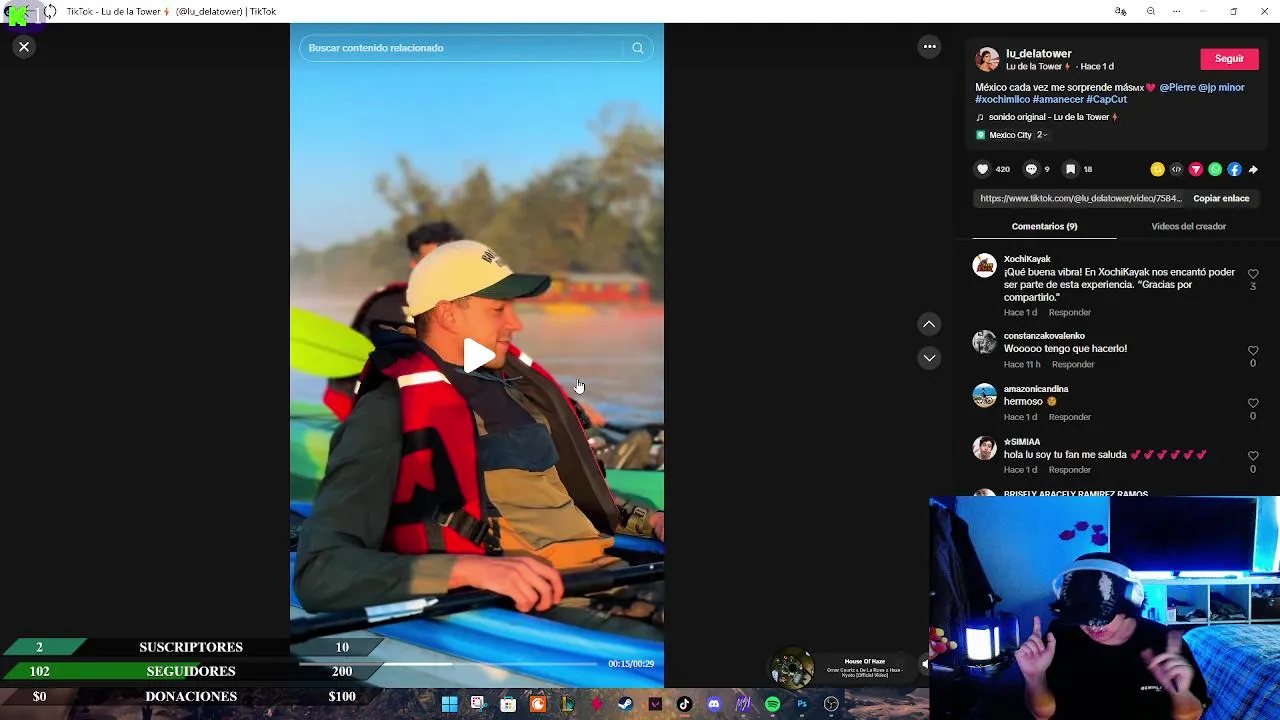
Task: Refresh the page from title bar icon
Action: click(49, 11)
